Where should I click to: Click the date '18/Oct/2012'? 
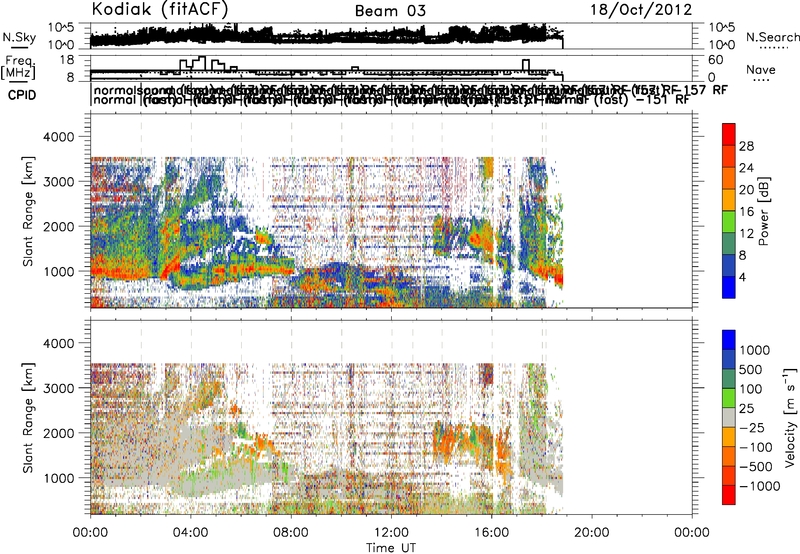pyautogui.click(x=641, y=10)
